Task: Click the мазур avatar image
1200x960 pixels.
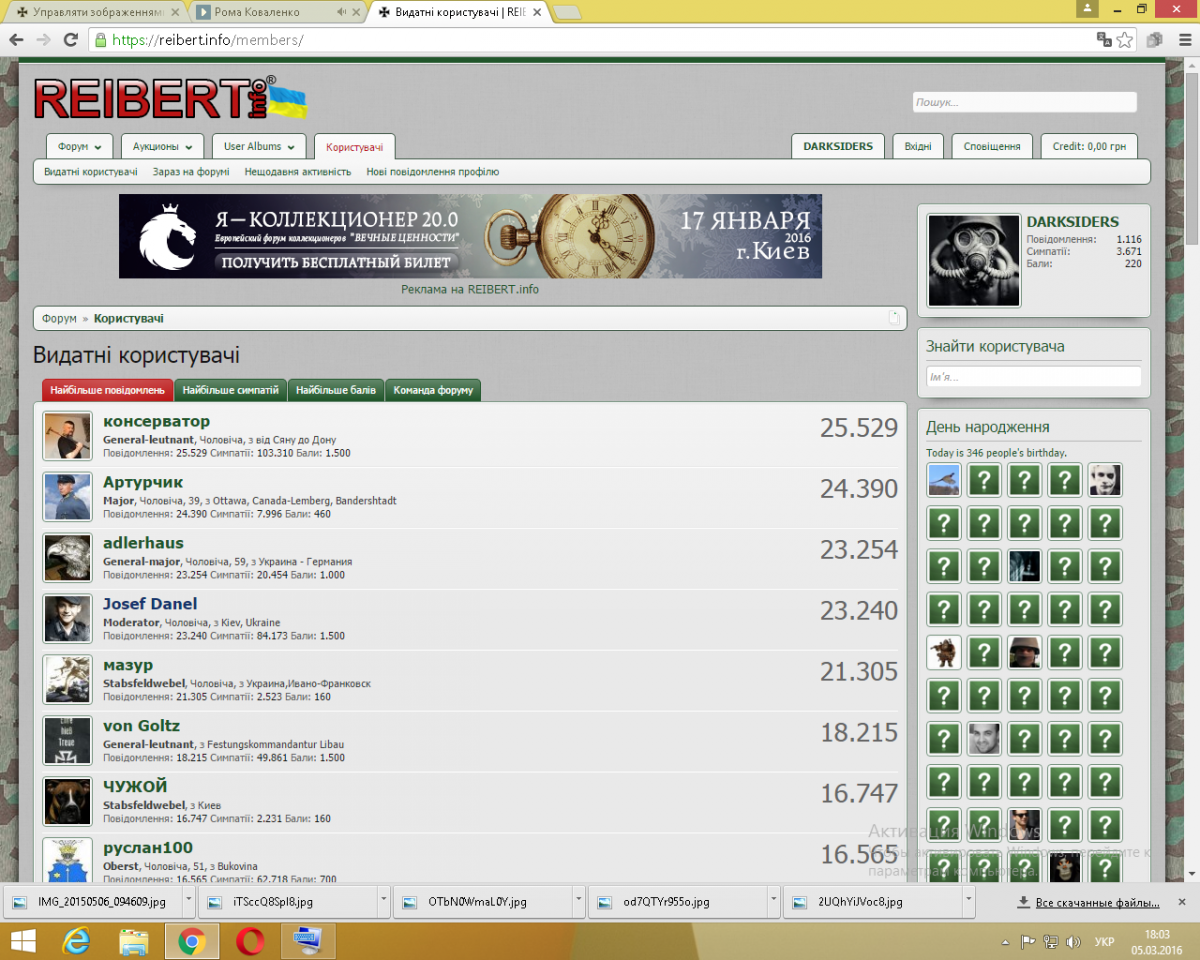Action: (68, 680)
